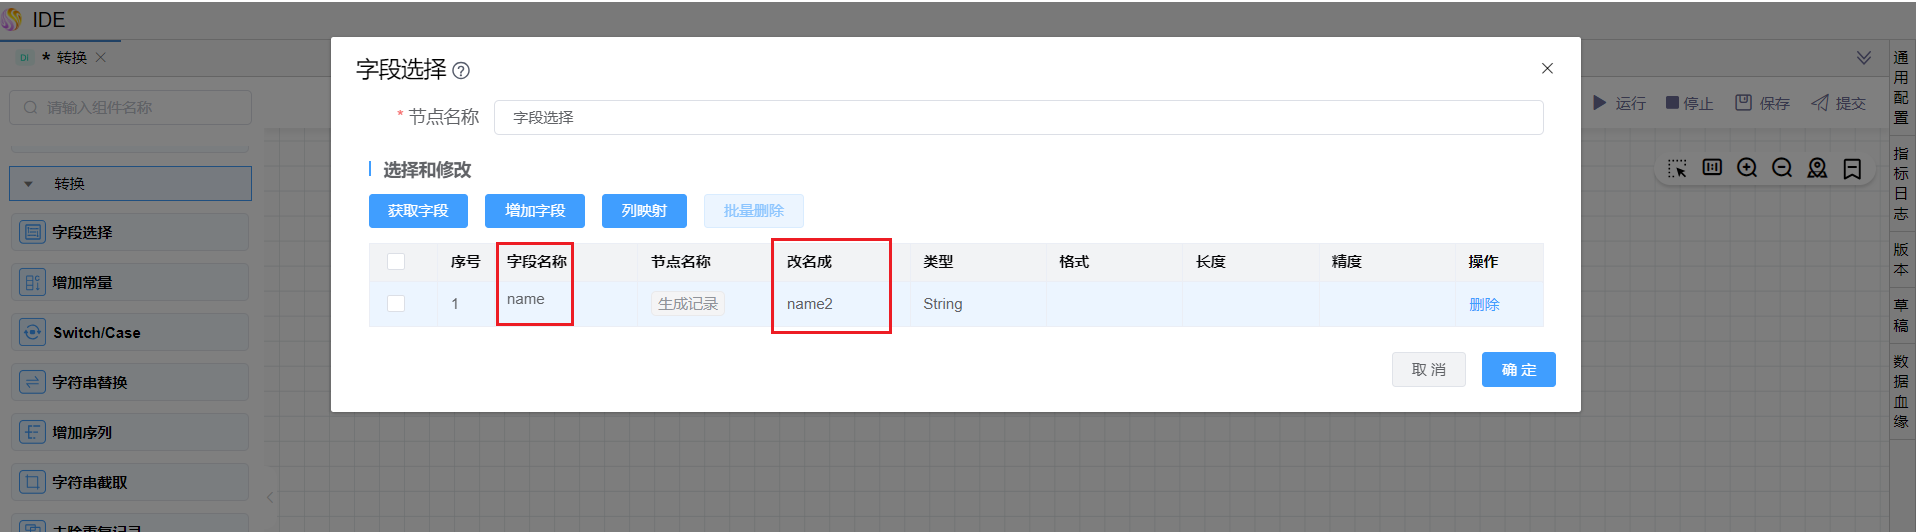Click the 生成记录 node name tag
The width and height of the screenshot is (1916, 532).
[x=688, y=303]
